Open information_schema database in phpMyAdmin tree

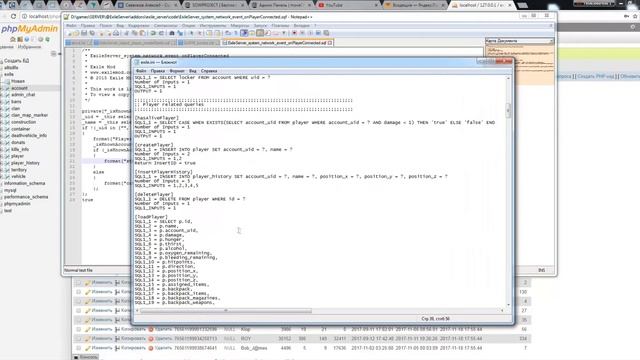[x=24, y=183]
